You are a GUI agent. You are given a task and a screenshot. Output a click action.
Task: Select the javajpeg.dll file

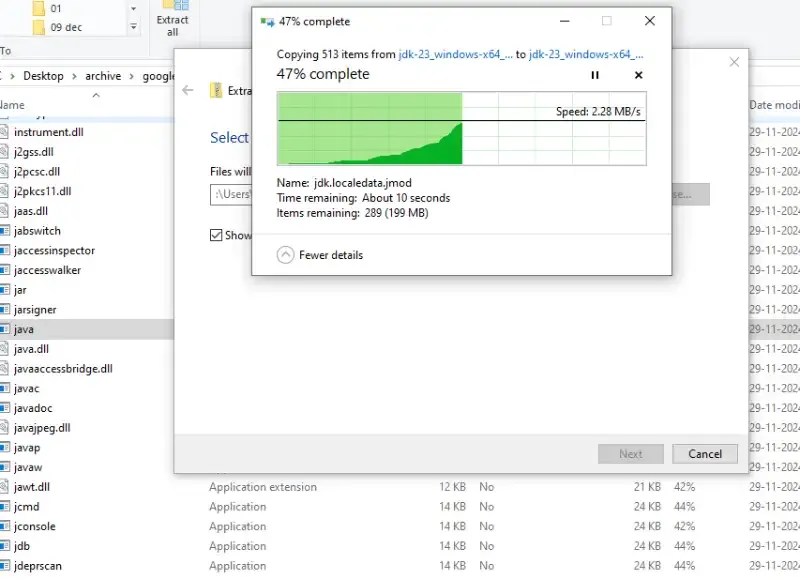[42, 428]
